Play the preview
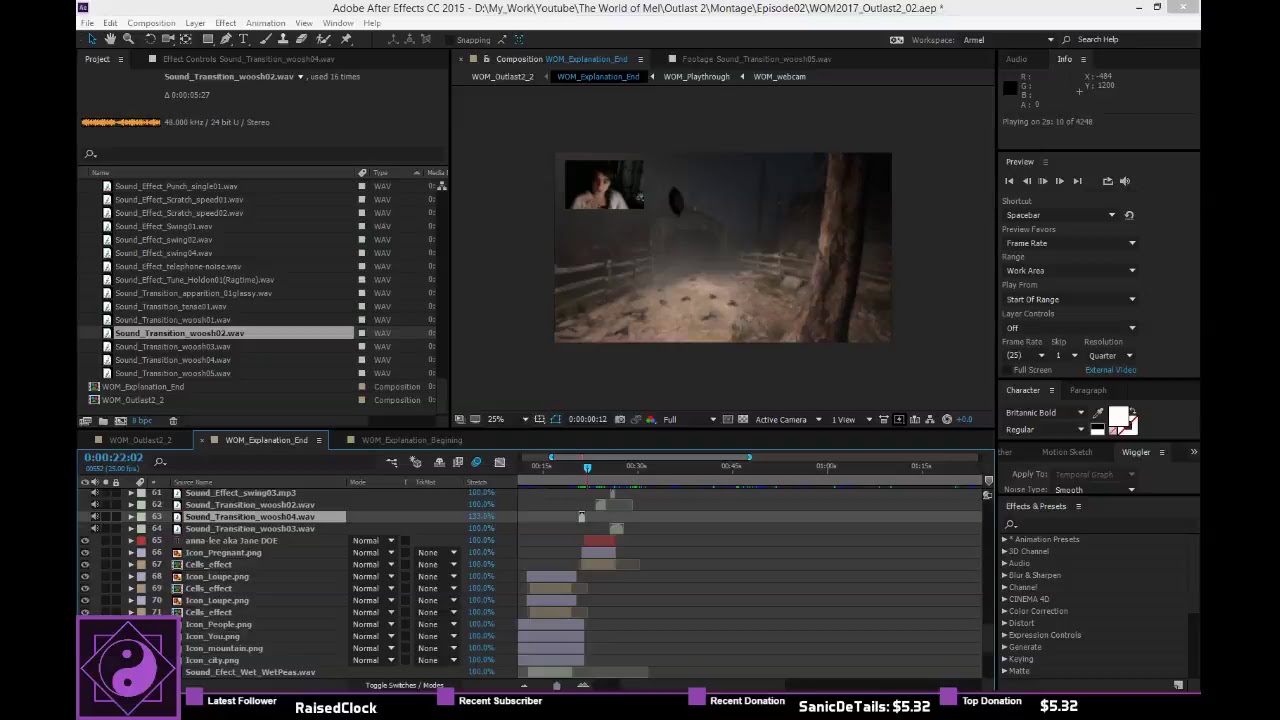 [1042, 181]
